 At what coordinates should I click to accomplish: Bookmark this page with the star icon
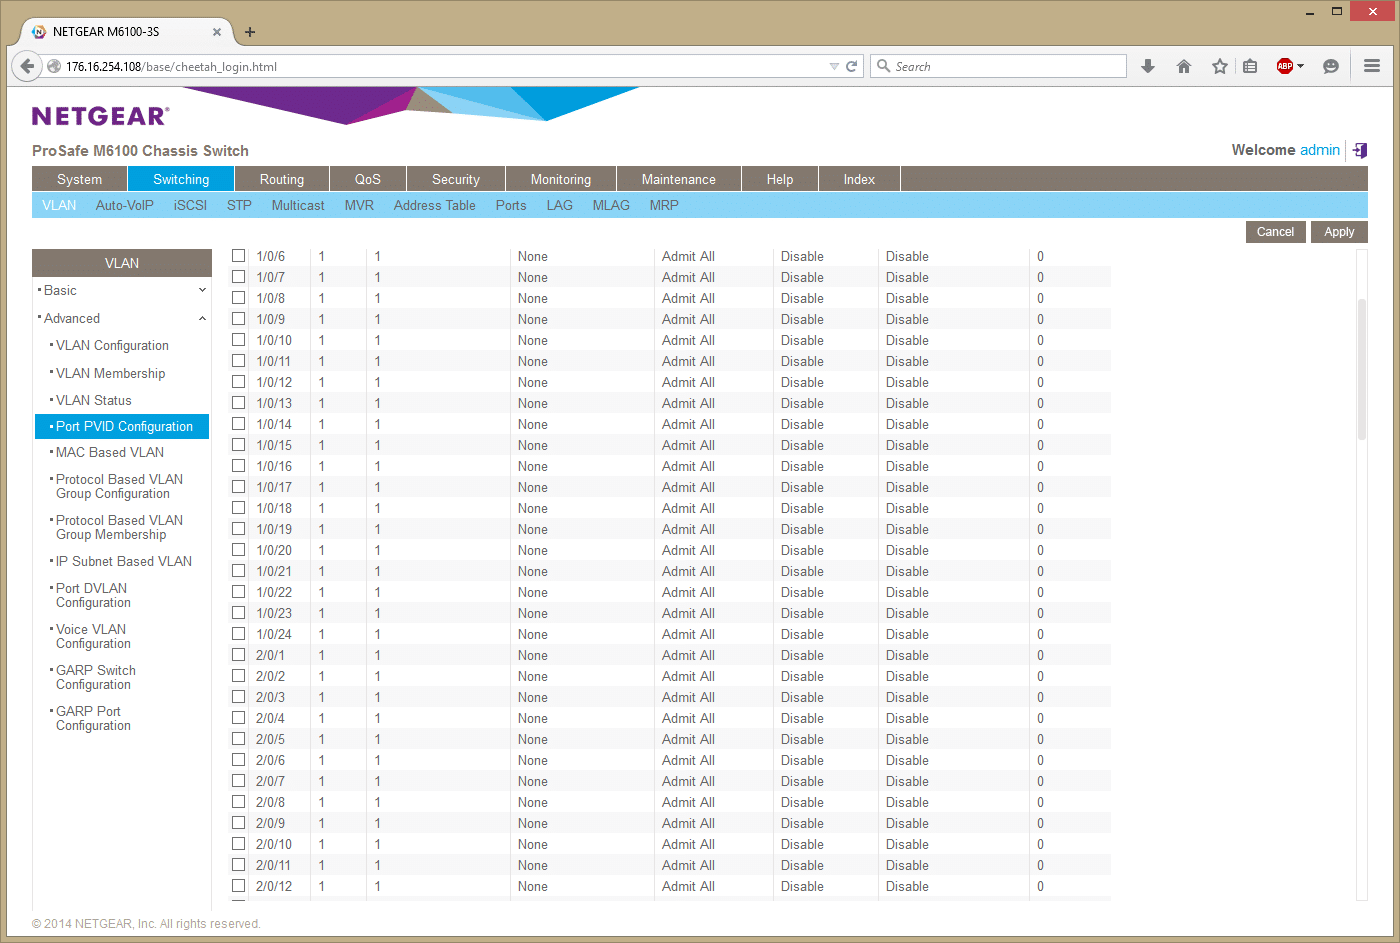coord(1220,66)
